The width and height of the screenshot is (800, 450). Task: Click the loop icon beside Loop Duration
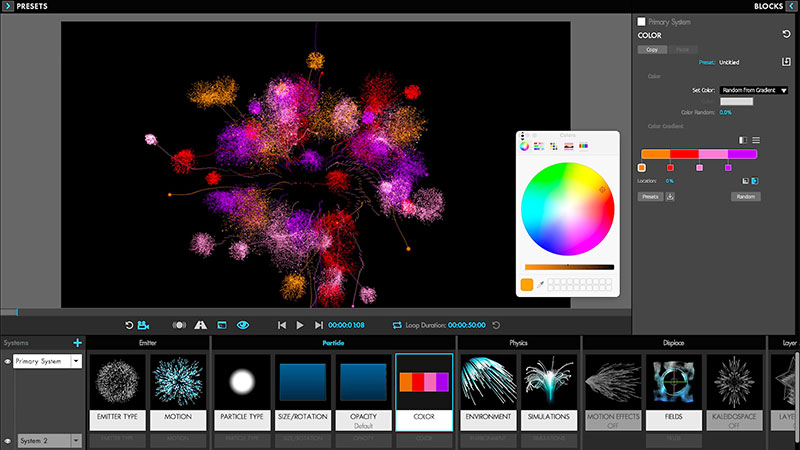[397, 325]
